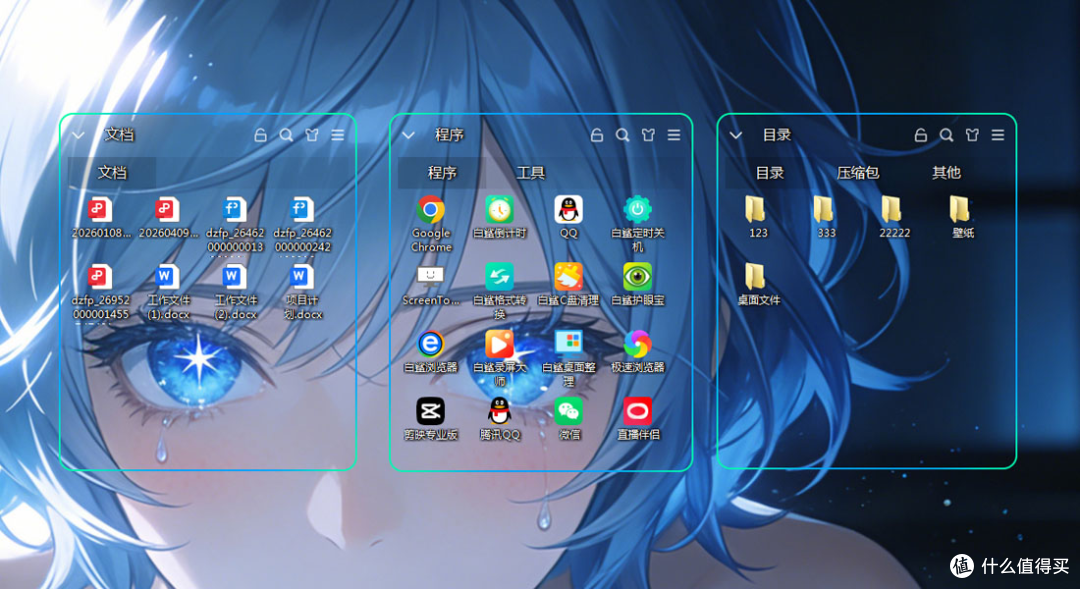
Task: Toggle lock on the 目录 panel
Action: click(920, 135)
